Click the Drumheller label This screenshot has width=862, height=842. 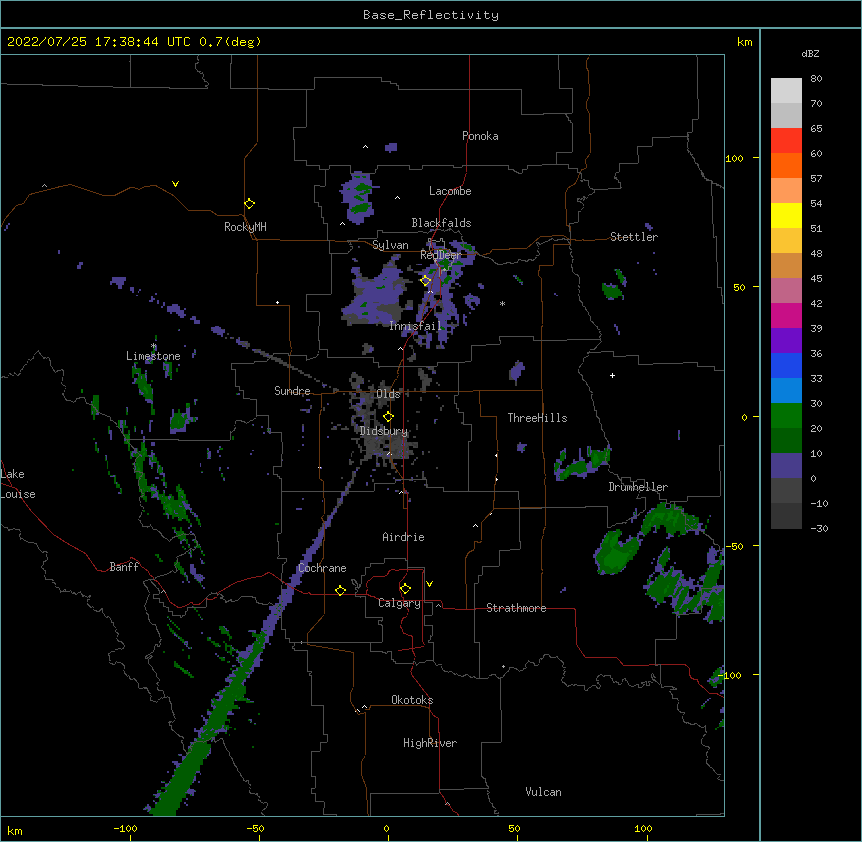[x=638, y=487]
